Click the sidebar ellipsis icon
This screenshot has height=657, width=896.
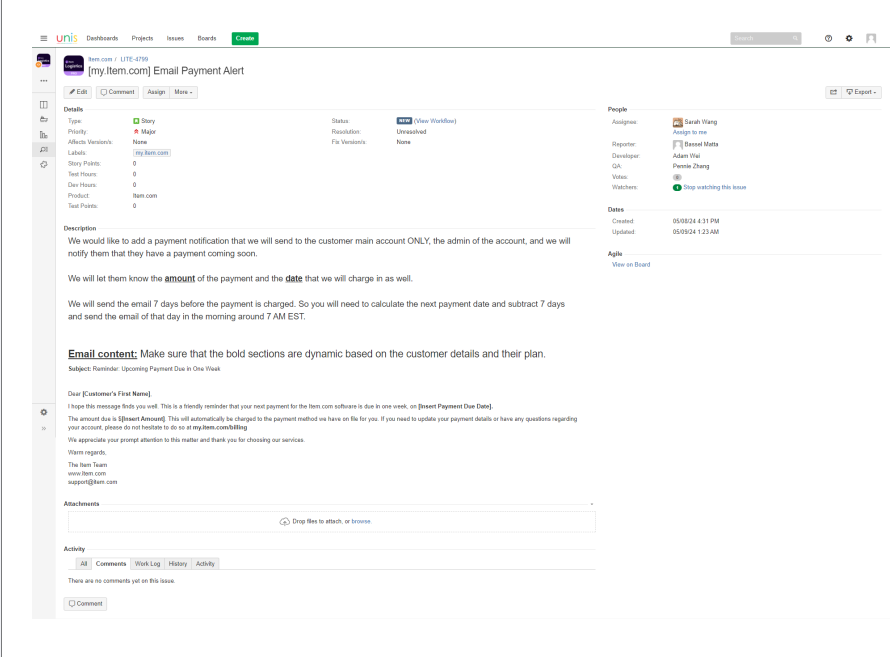[x=43, y=82]
